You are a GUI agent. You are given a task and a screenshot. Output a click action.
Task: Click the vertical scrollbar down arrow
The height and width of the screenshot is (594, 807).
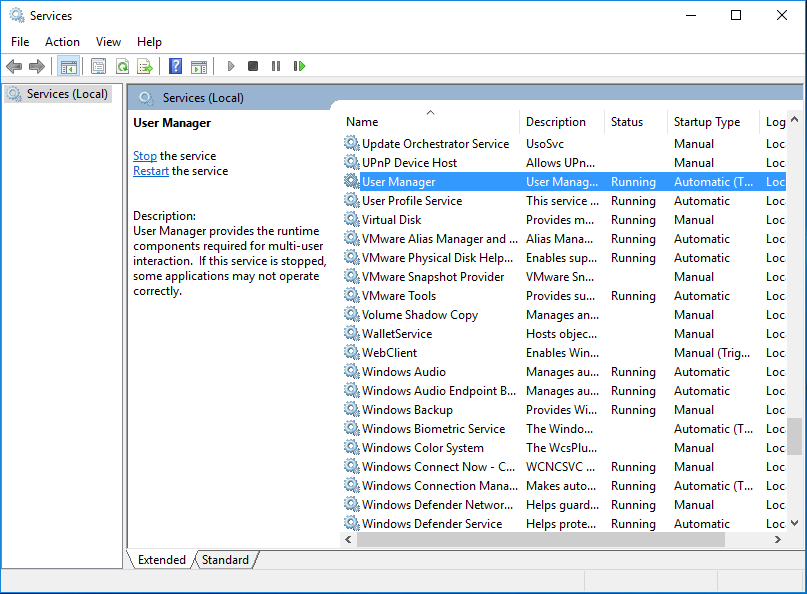tap(795, 523)
